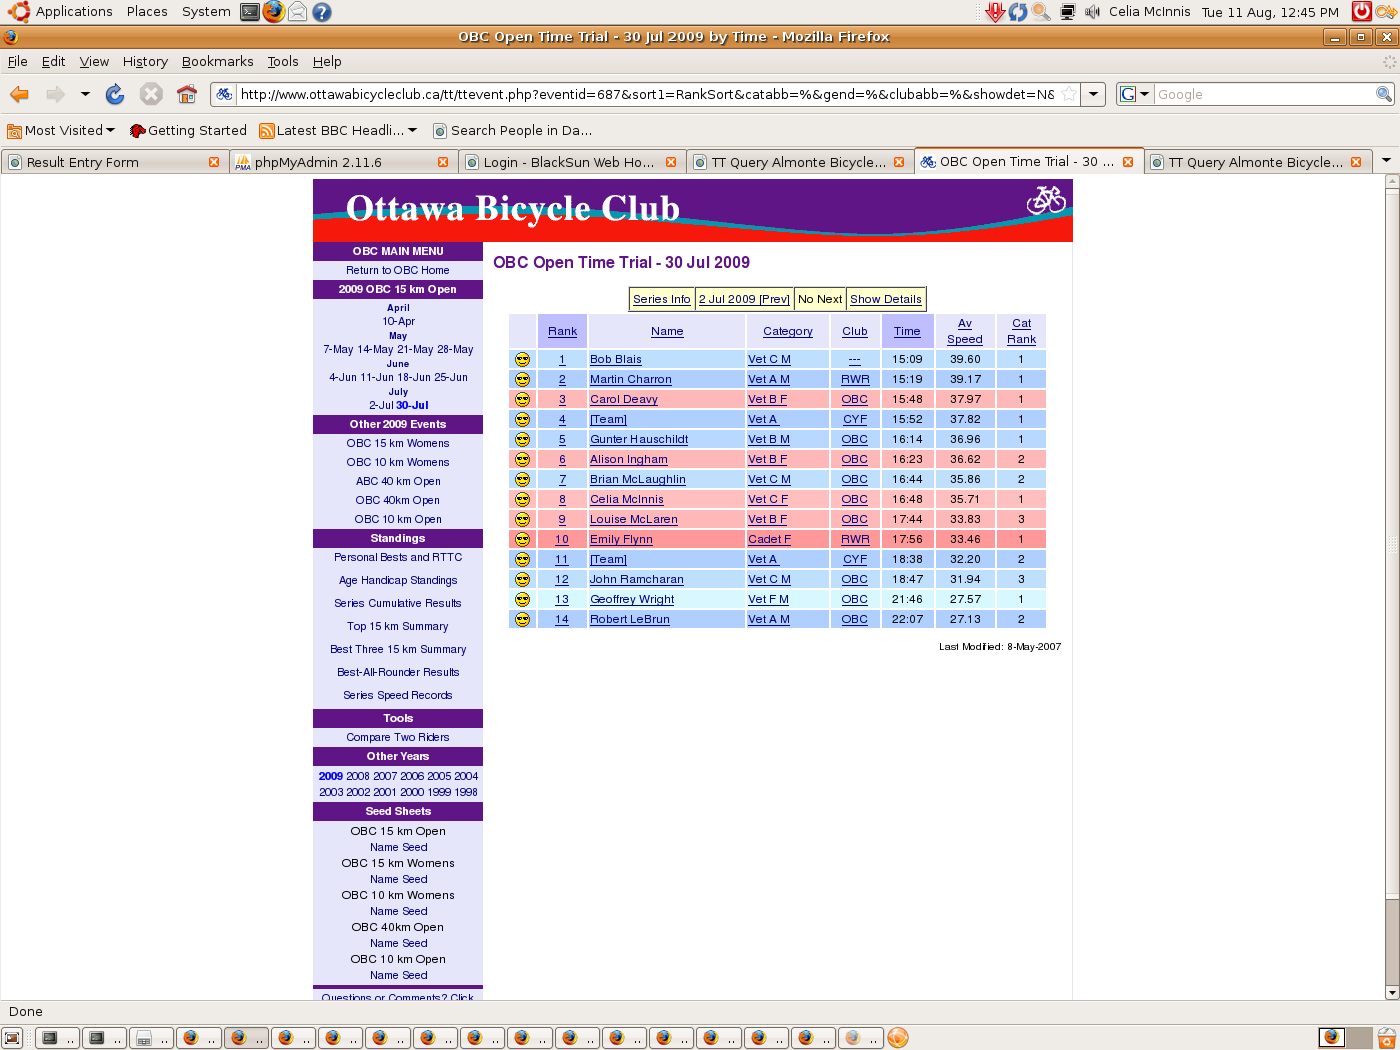Image resolution: width=1400 pixels, height=1050 pixels.
Task: Click the bookmark star in URL bar
Action: point(1069,94)
